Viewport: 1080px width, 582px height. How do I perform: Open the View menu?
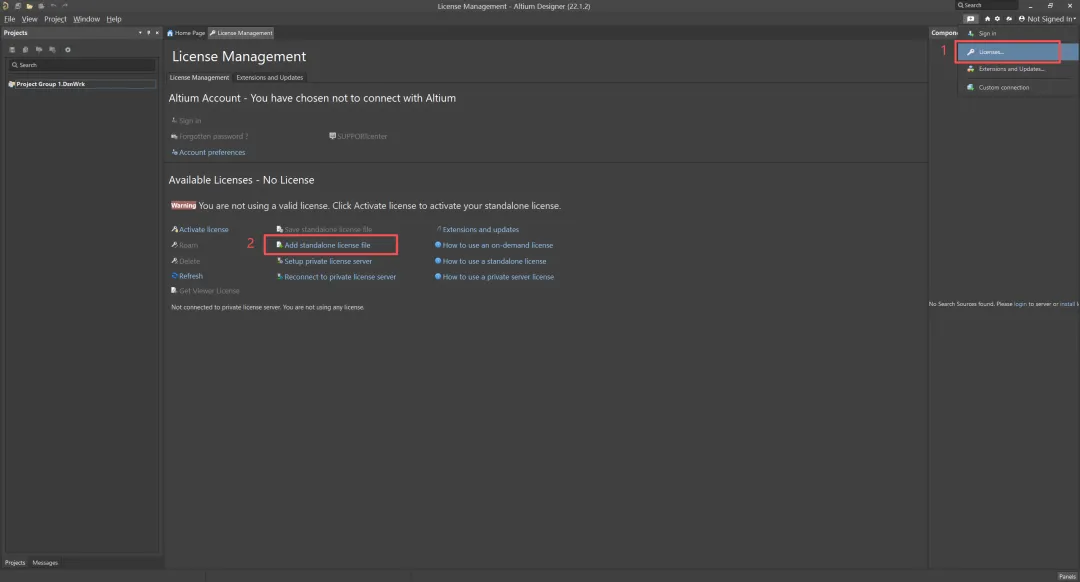tap(29, 19)
